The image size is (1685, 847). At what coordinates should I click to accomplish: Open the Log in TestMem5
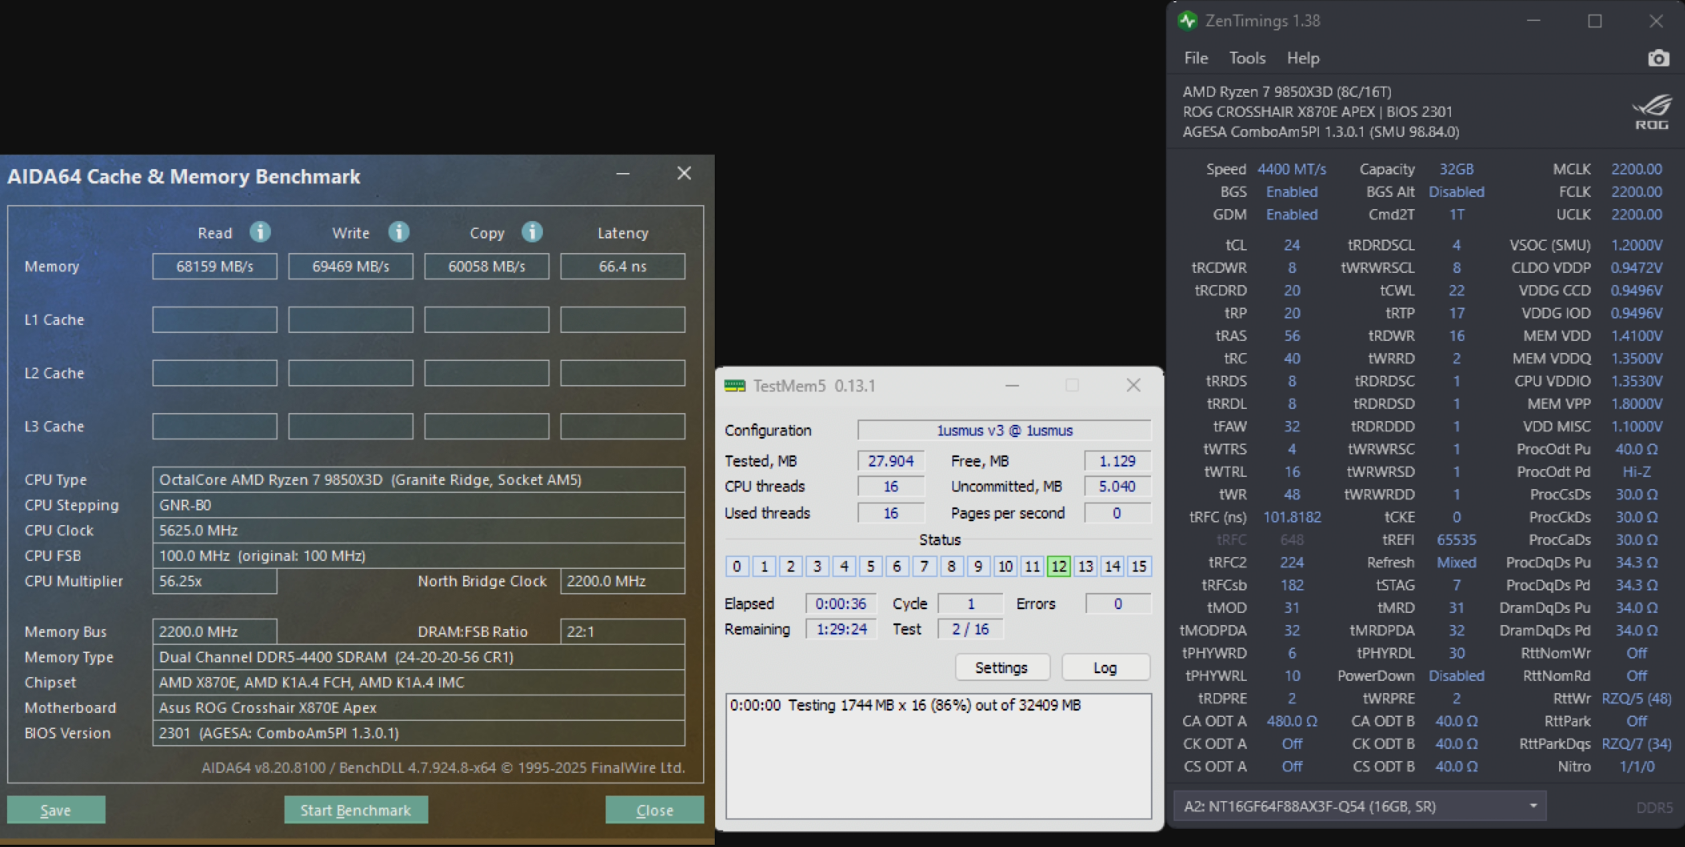pyautogui.click(x=1105, y=667)
